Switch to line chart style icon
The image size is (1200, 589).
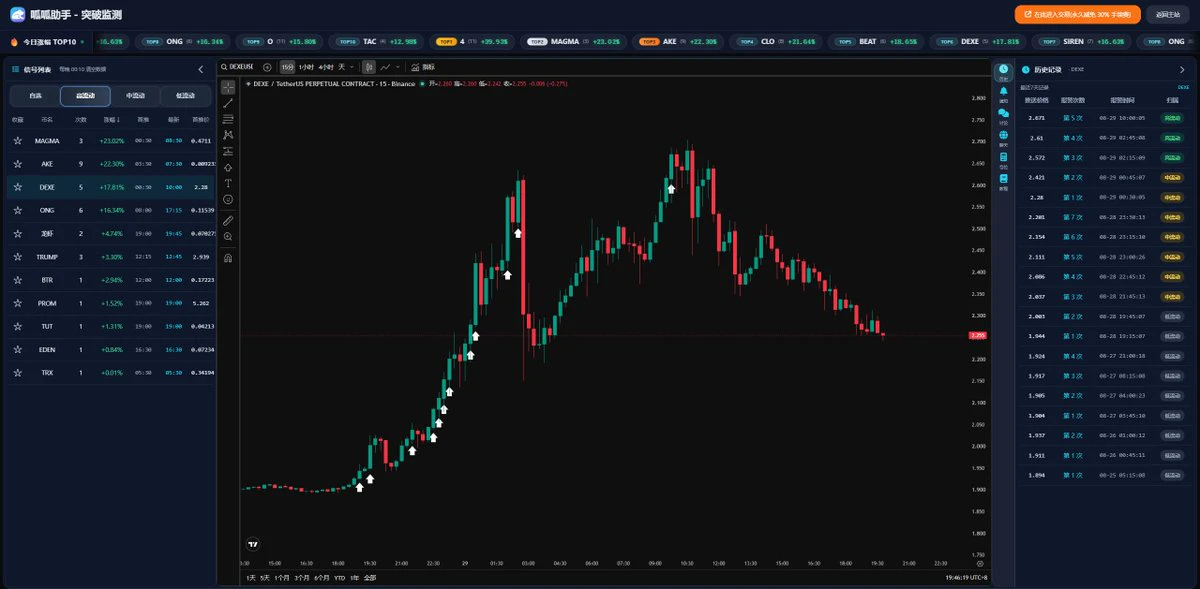(x=385, y=67)
